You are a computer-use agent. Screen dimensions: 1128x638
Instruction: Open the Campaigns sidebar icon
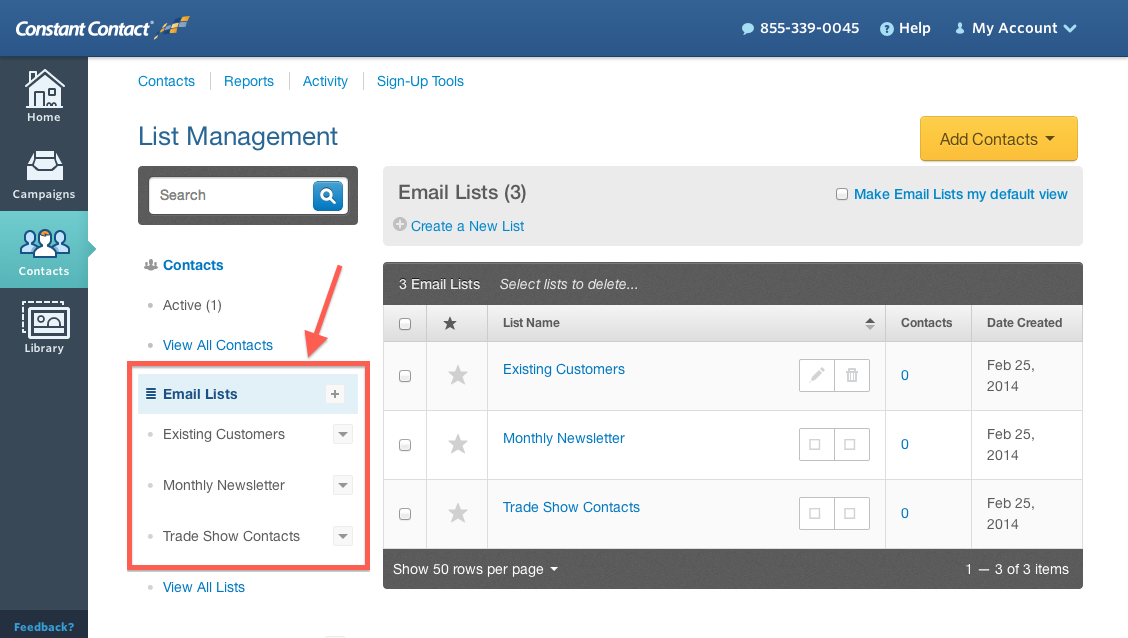click(x=44, y=175)
